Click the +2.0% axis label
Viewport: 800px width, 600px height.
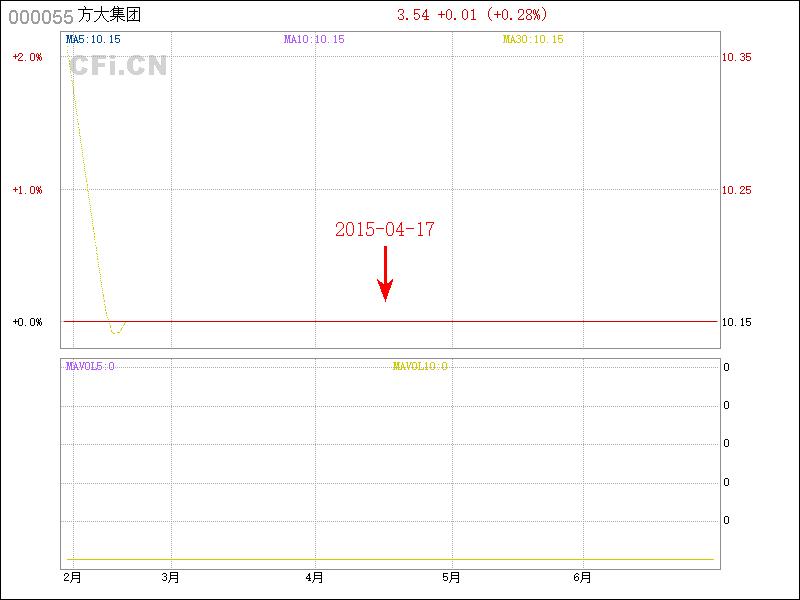click(x=28, y=57)
